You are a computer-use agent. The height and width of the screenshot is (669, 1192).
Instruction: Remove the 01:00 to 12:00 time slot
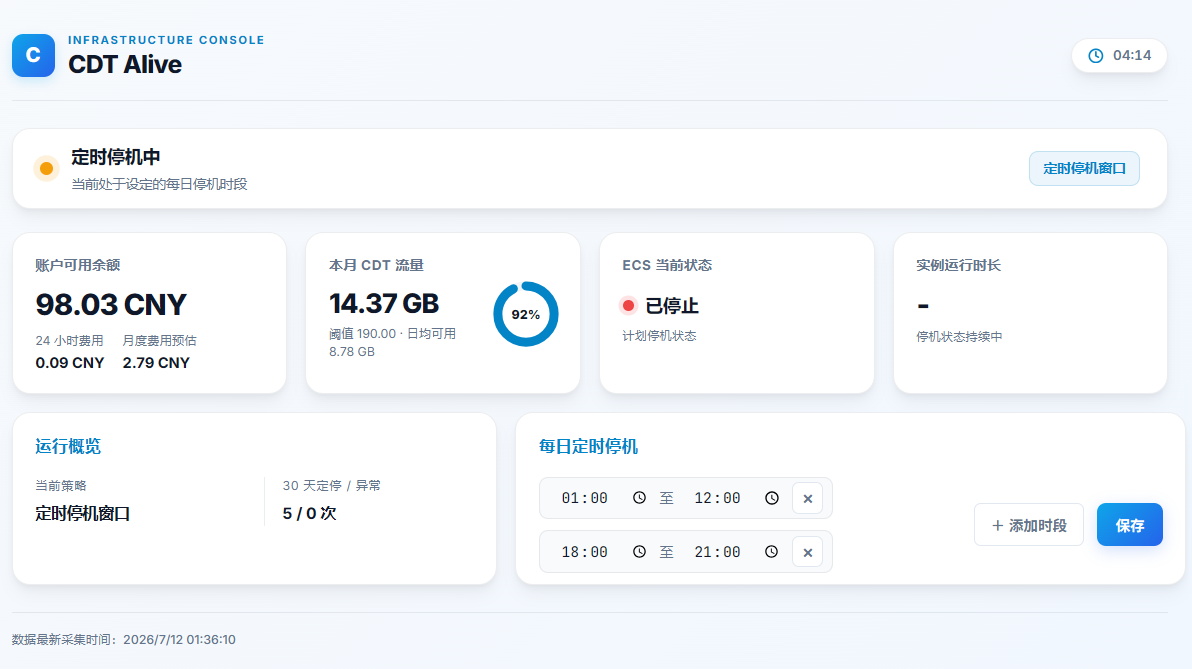(x=807, y=499)
